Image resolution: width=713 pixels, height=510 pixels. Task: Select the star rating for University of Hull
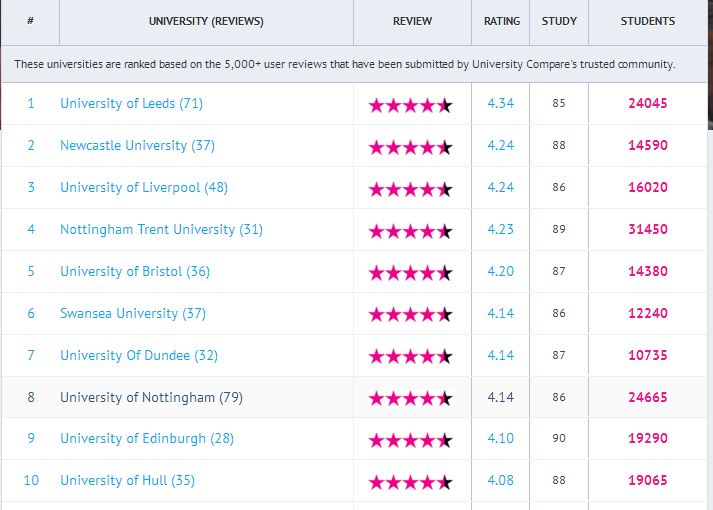click(x=411, y=482)
